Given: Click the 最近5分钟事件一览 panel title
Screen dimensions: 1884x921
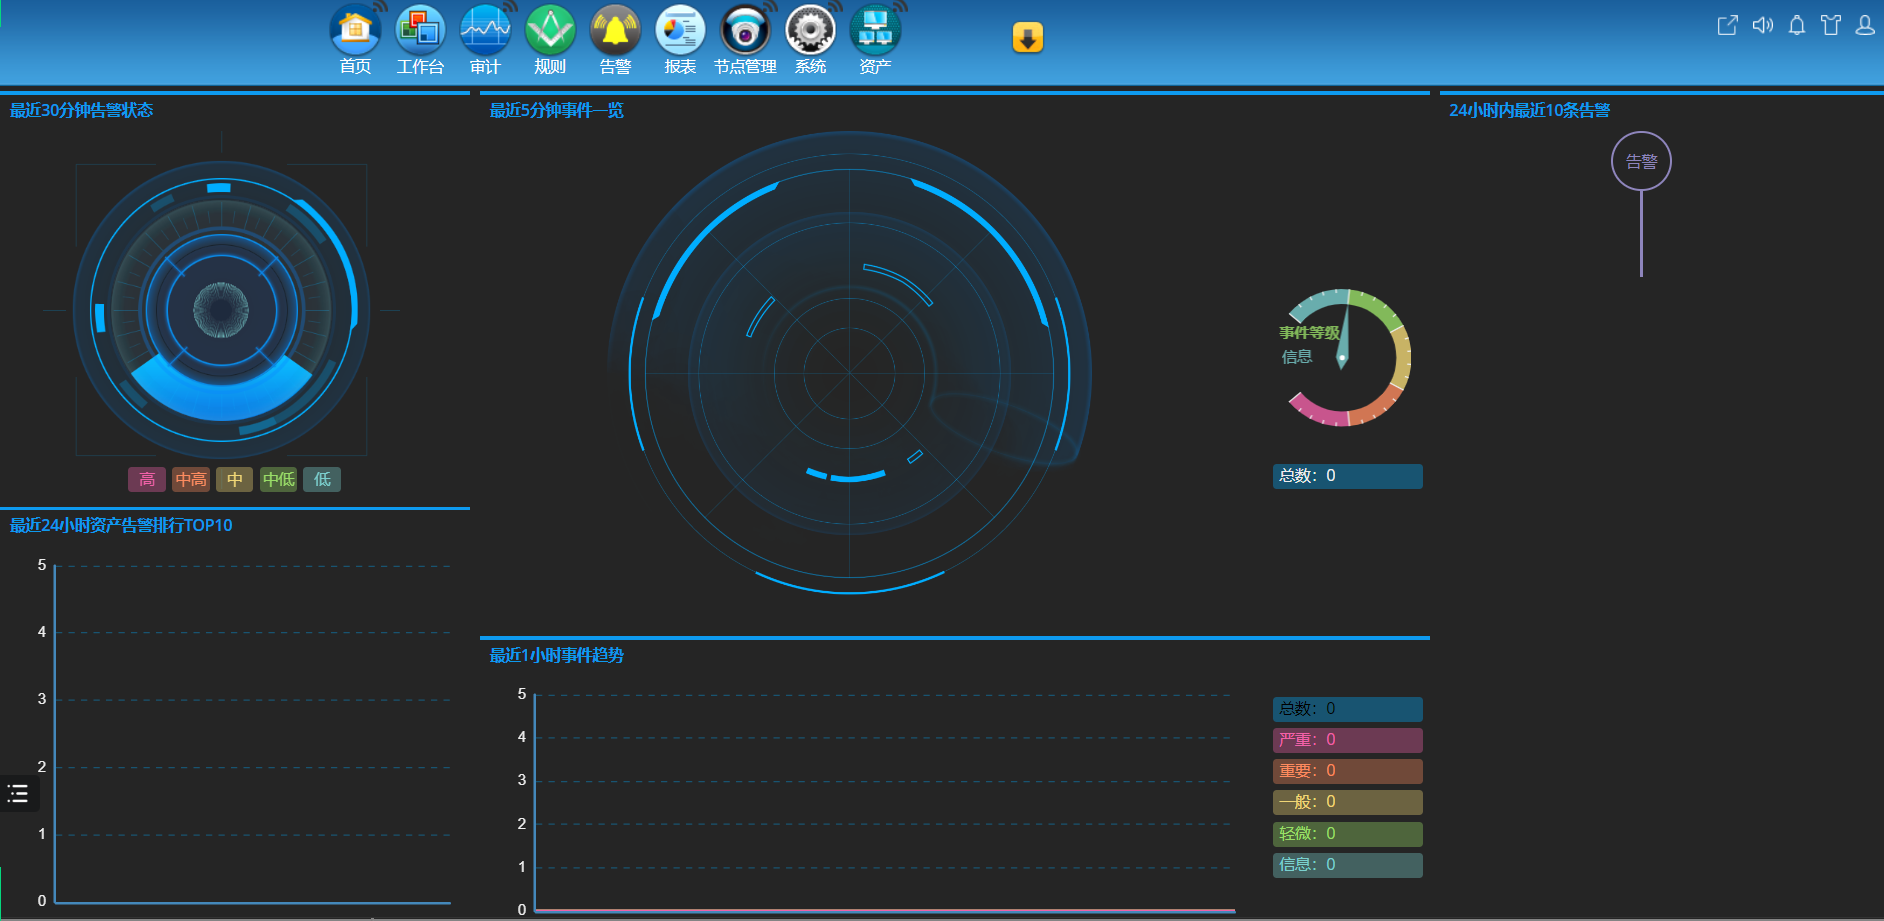Looking at the screenshot, I should pyautogui.click(x=556, y=110).
